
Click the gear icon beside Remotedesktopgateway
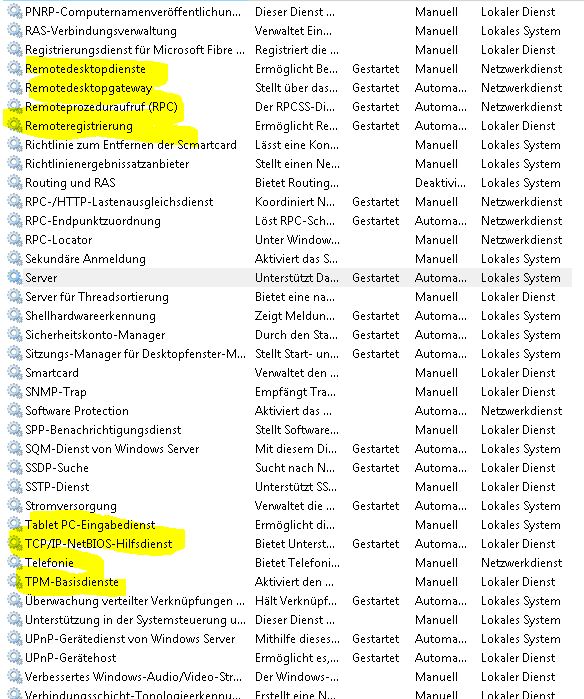pos(14,88)
